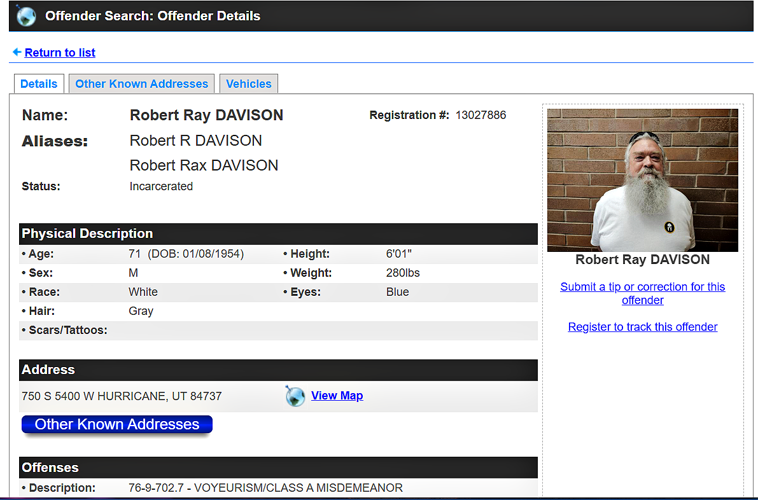Click the blue Other Known Addresses button
The image size is (758, 500).
117,425
